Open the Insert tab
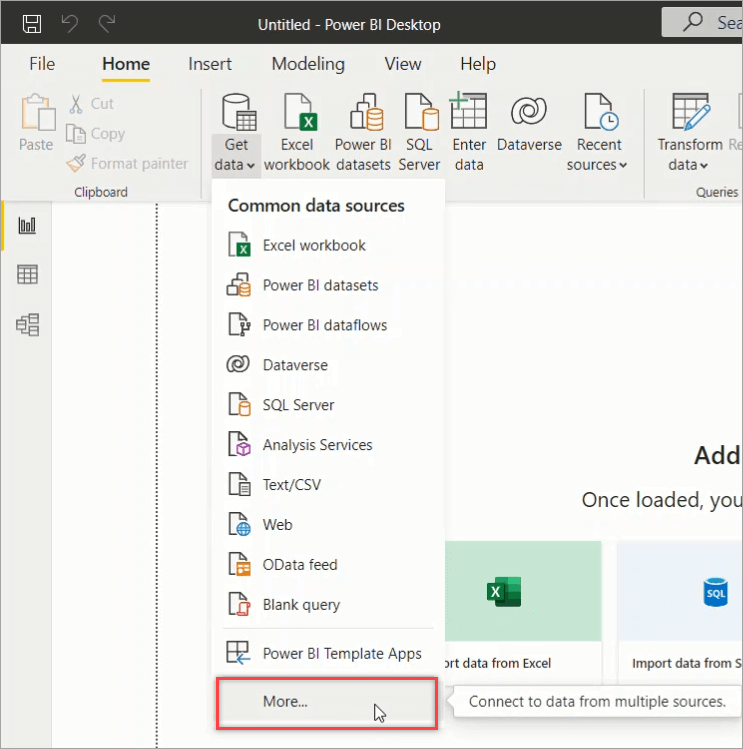The width and height of the screenshot is (743, 749). click(210, 64)
